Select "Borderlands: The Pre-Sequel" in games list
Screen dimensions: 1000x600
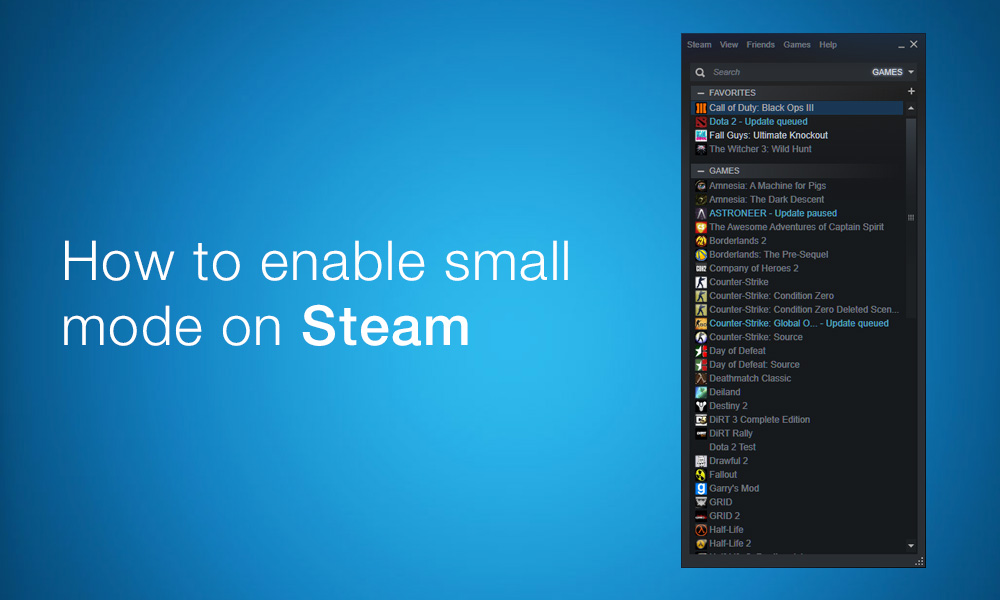[x=768, y=255]
